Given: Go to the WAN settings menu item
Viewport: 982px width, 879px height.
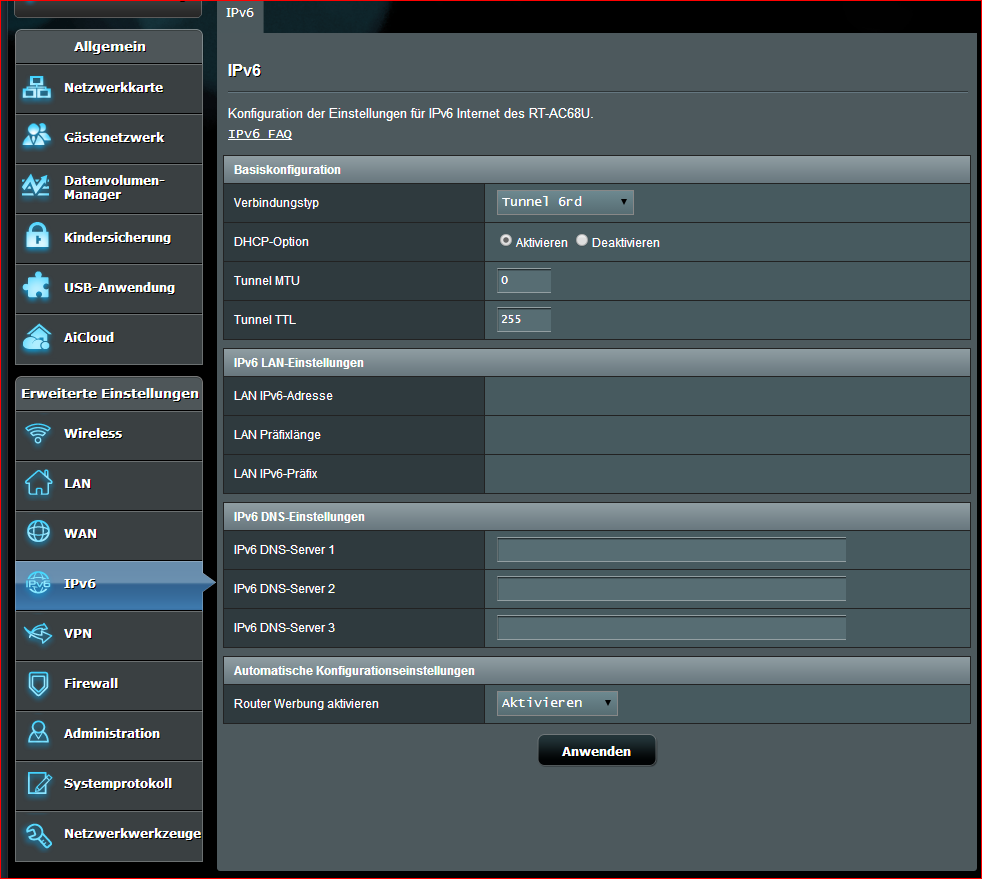Looking at the screenshot, I should pos(80,533).
